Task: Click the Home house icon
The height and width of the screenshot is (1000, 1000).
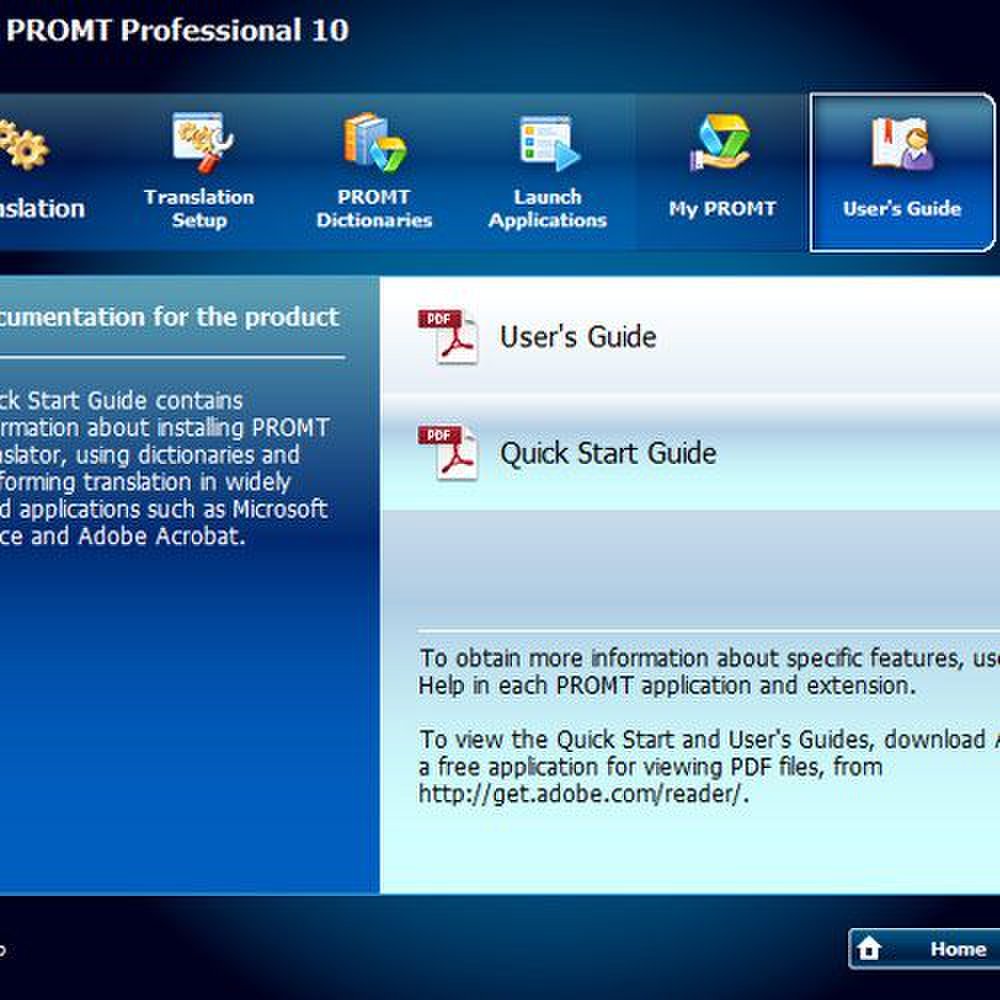Action: click(x=869, y=948)
